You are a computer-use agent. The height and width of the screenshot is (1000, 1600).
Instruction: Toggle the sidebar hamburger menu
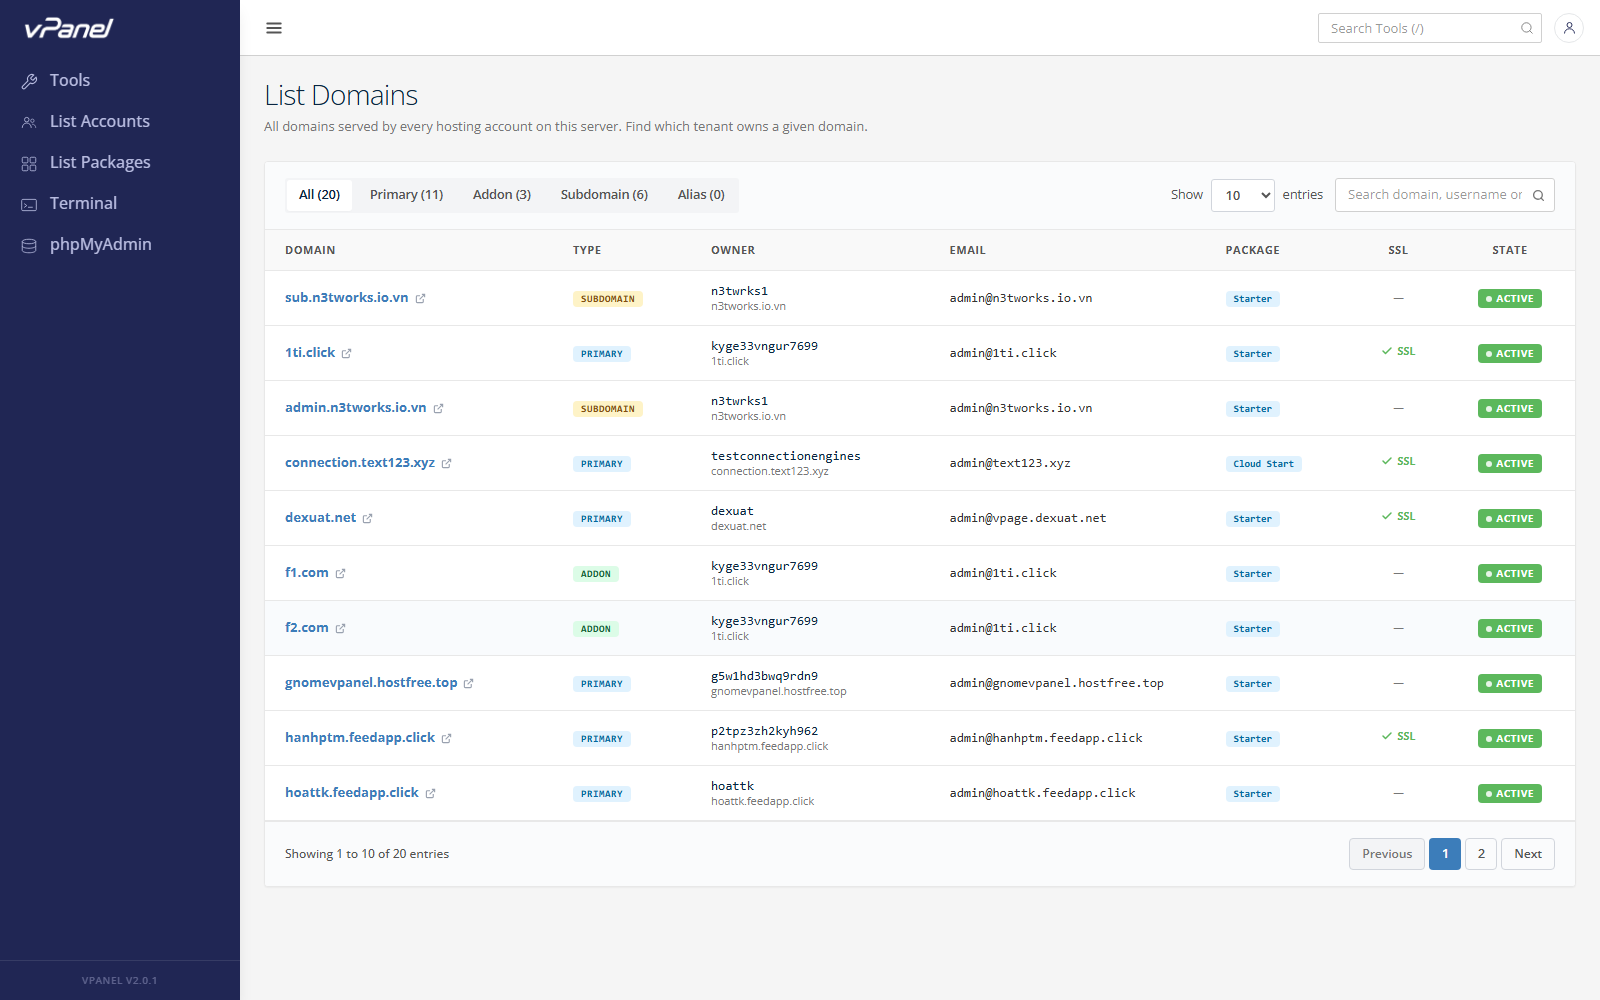click(274, 28)
